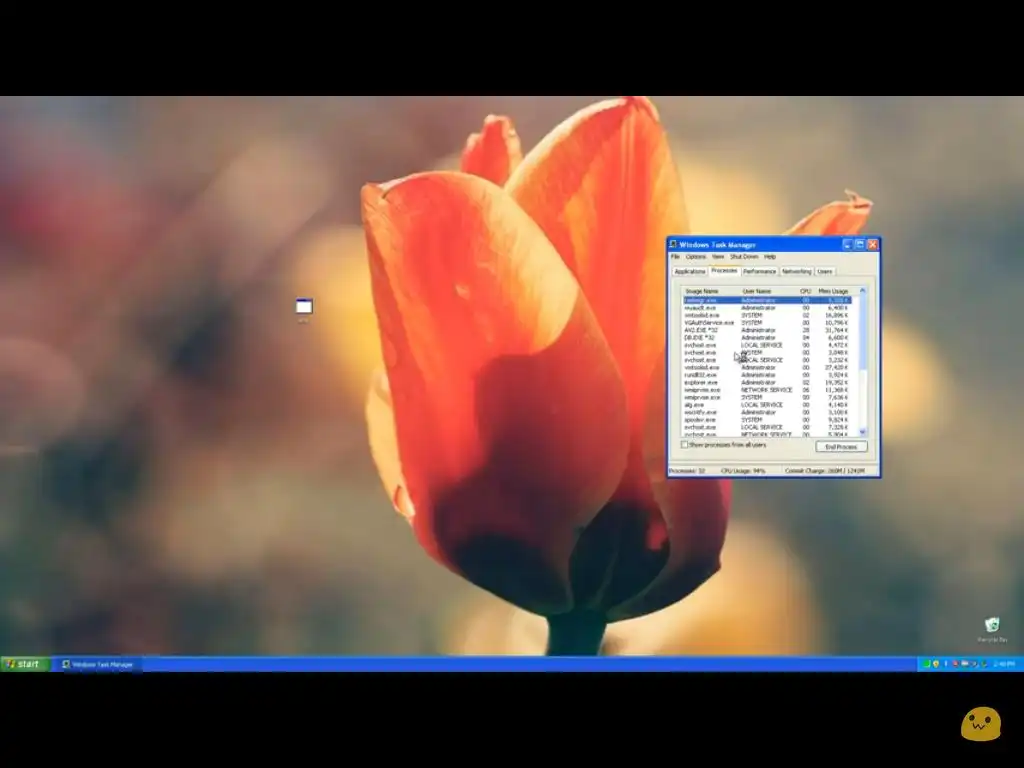Viewport: 1024px width, 768px height.
Task: Select vmtoolsd.exe running as Administrator
Action: (767, 368)
